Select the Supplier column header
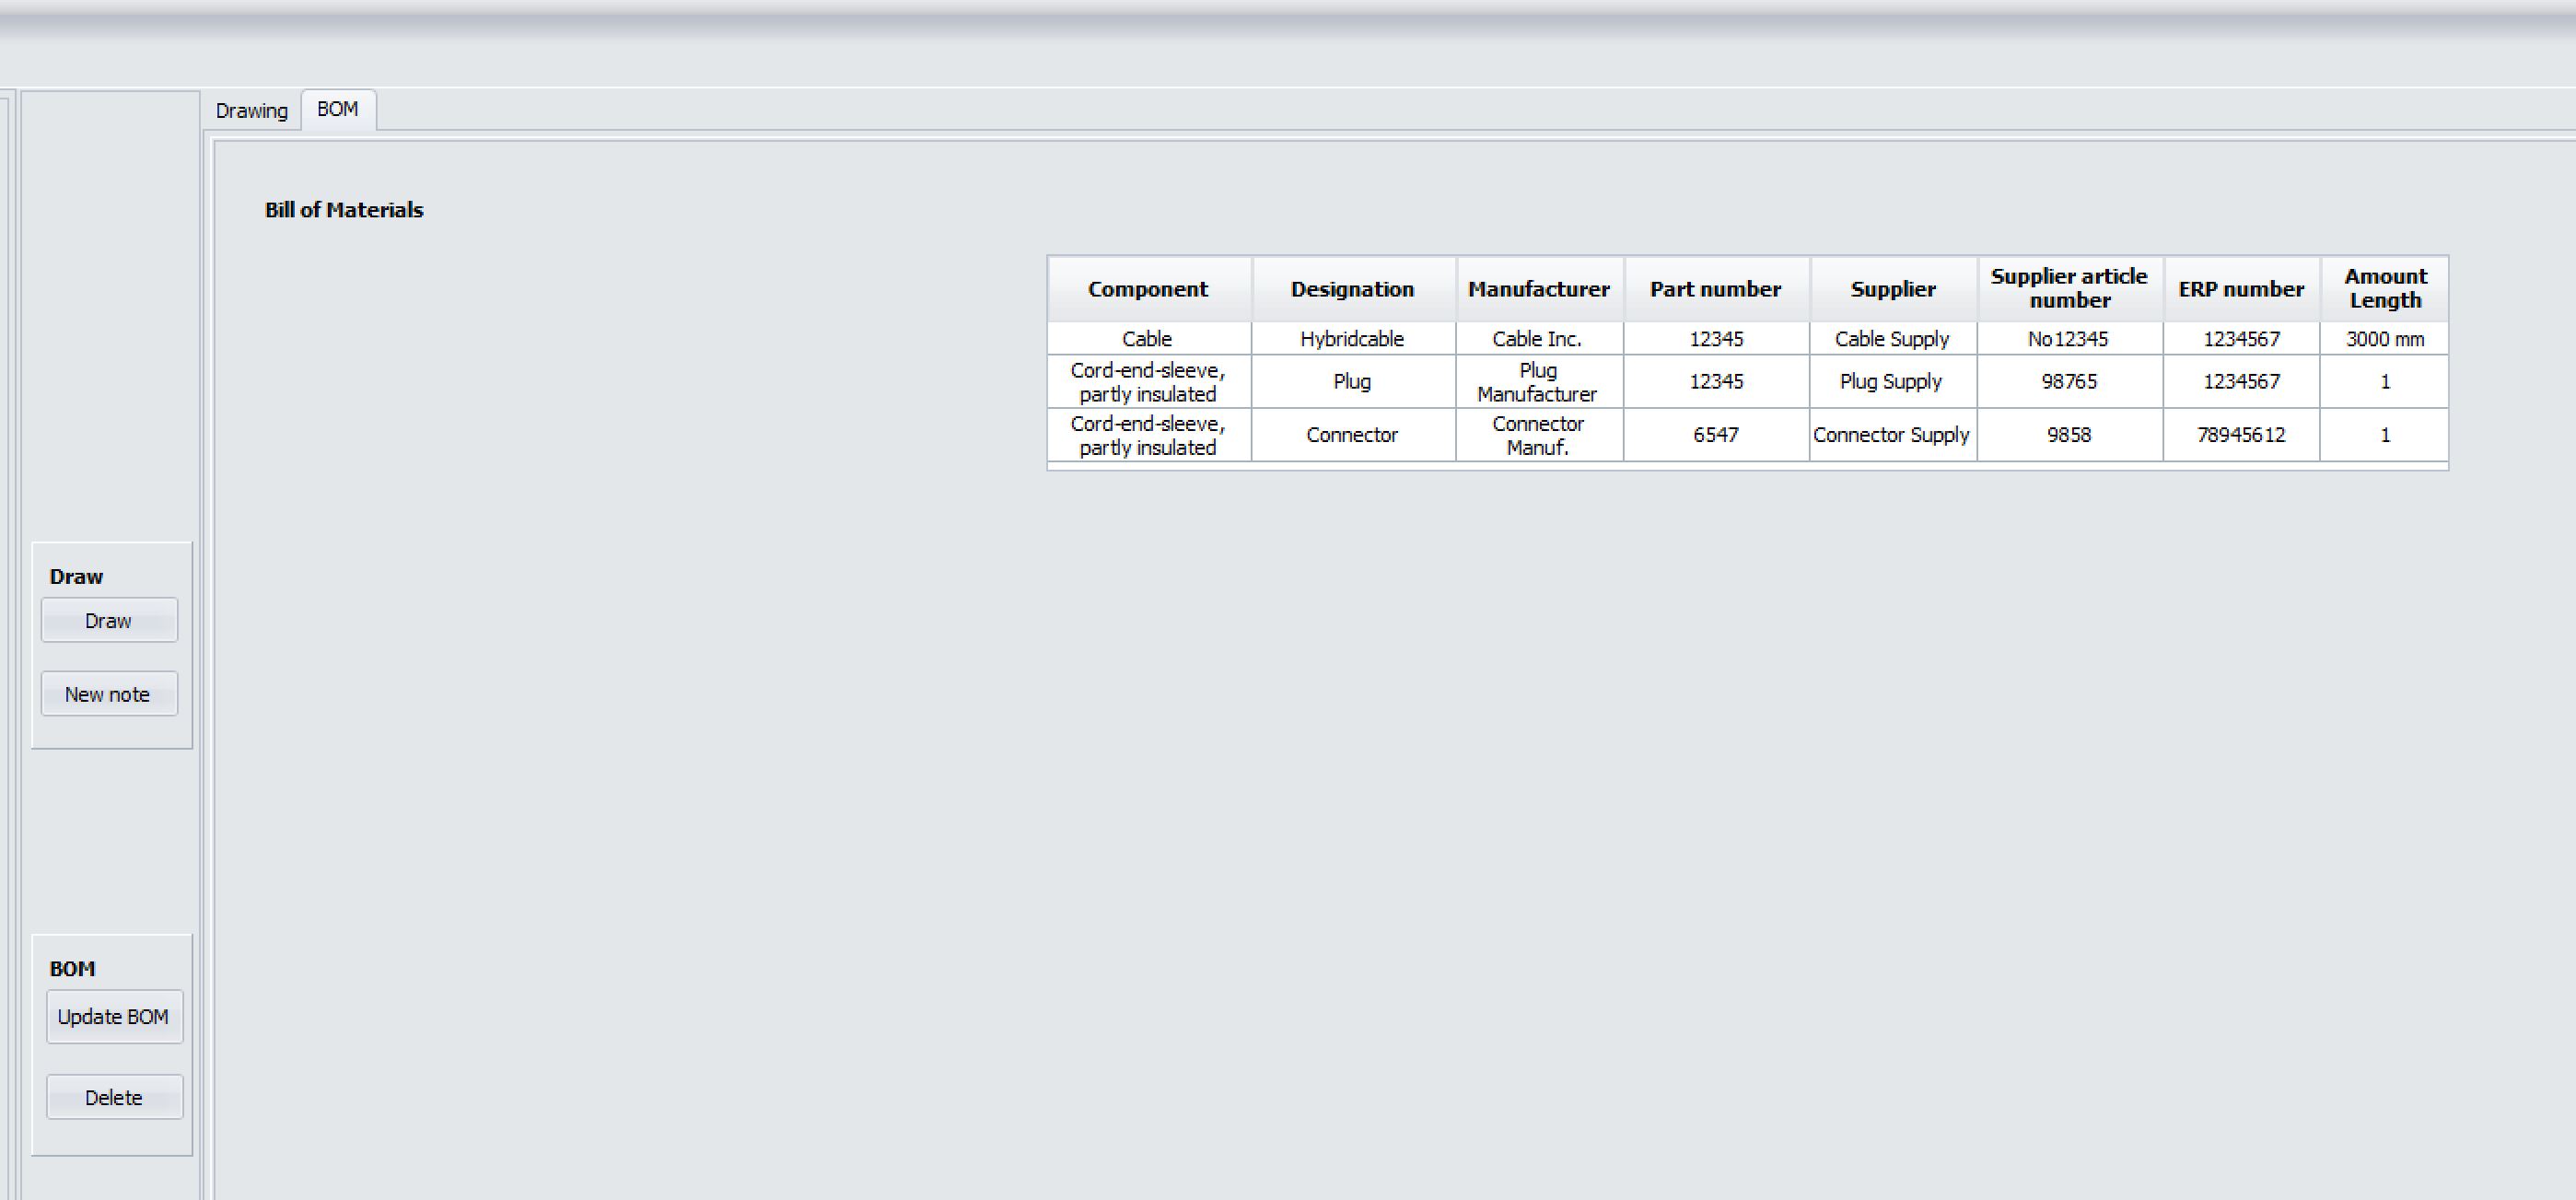The height and width of the screenshot is (1200, 2576). coord(1892,289)
